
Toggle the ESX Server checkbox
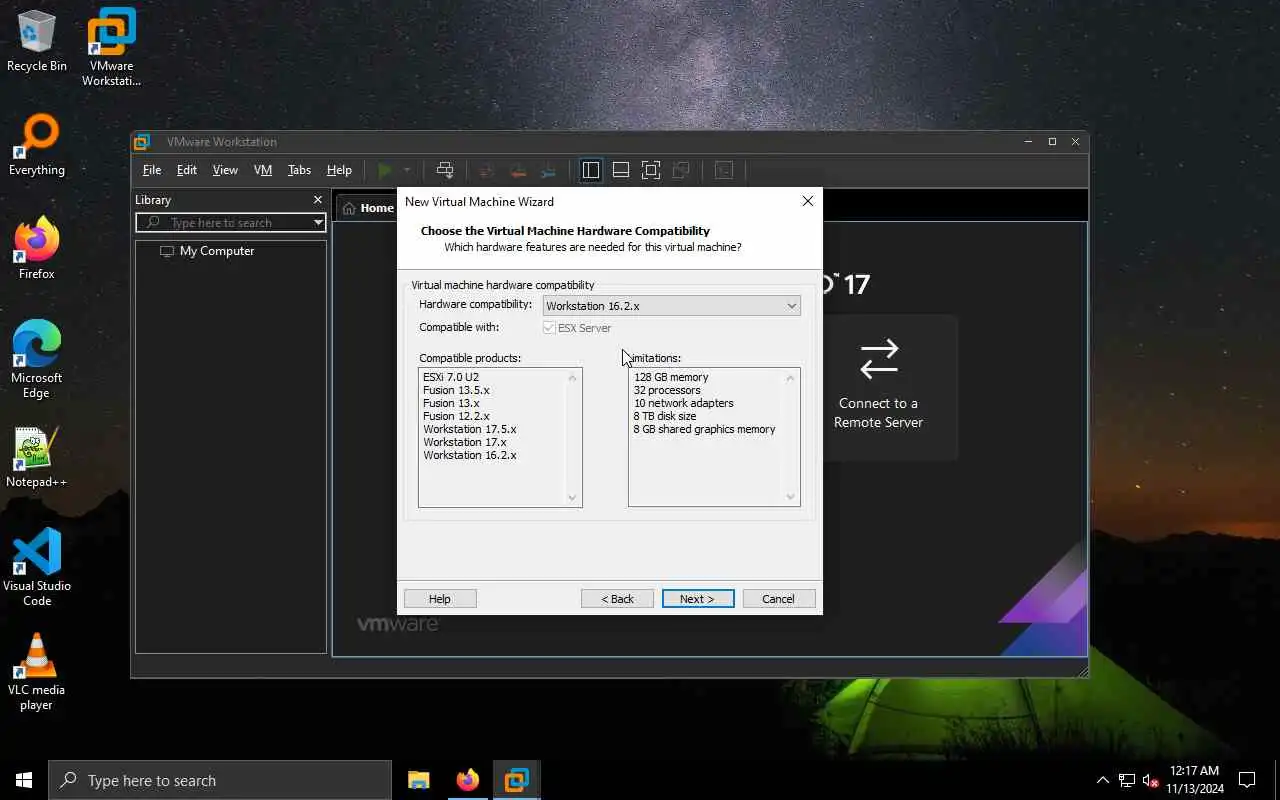point(549,328)
